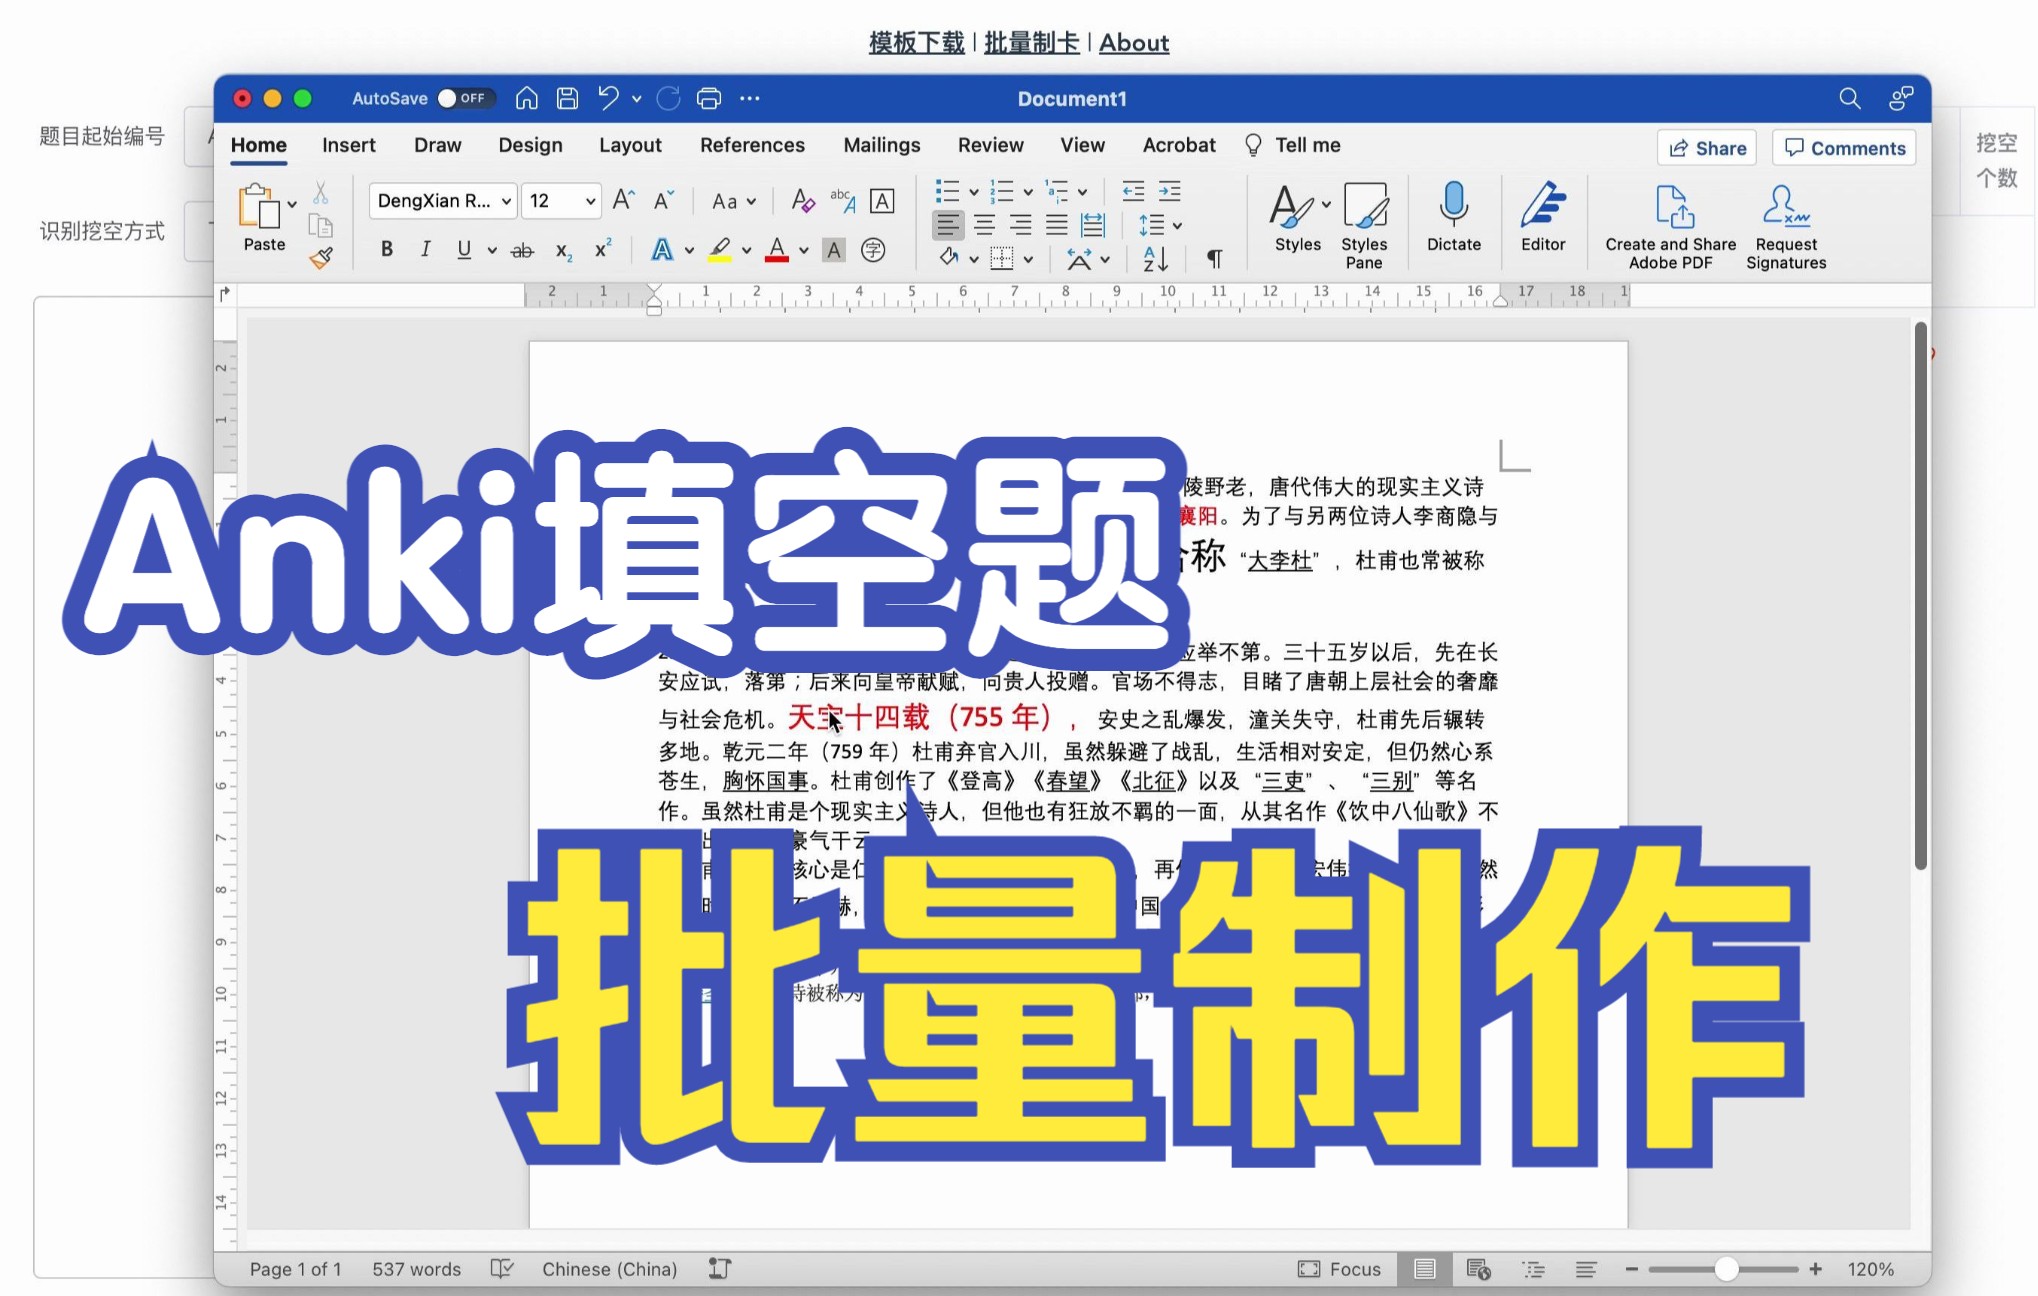The width and height of the screenshot is (2038, 1296).
Task: Click the Numbering list icon
Action: (x=1001, y=191)
